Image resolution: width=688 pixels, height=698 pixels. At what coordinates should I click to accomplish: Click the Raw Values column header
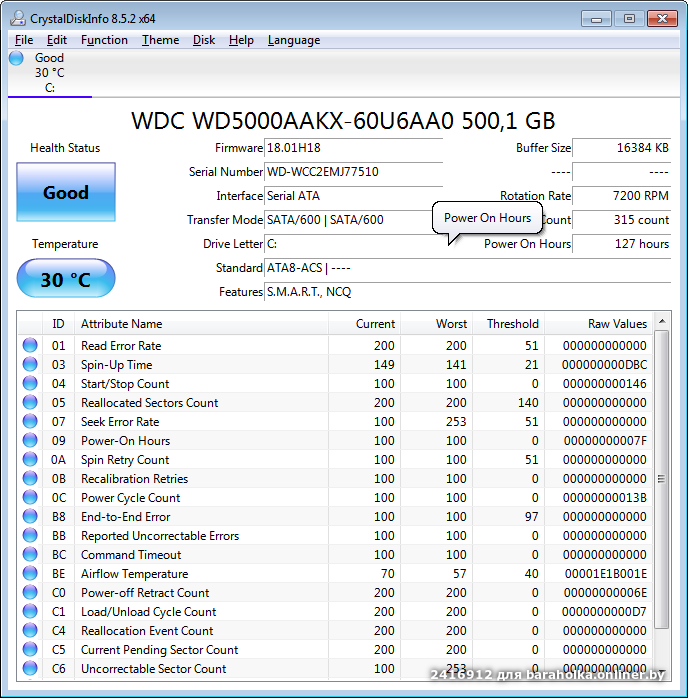click(598, 324)
